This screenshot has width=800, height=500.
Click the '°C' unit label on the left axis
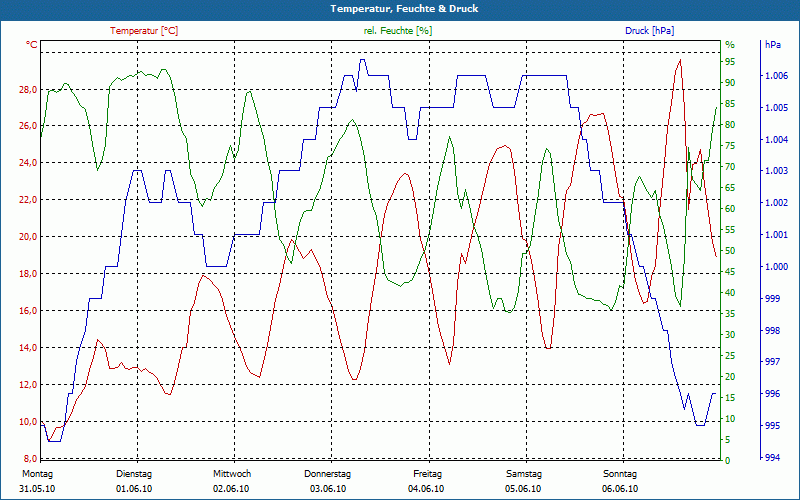[x=32, y=45]
